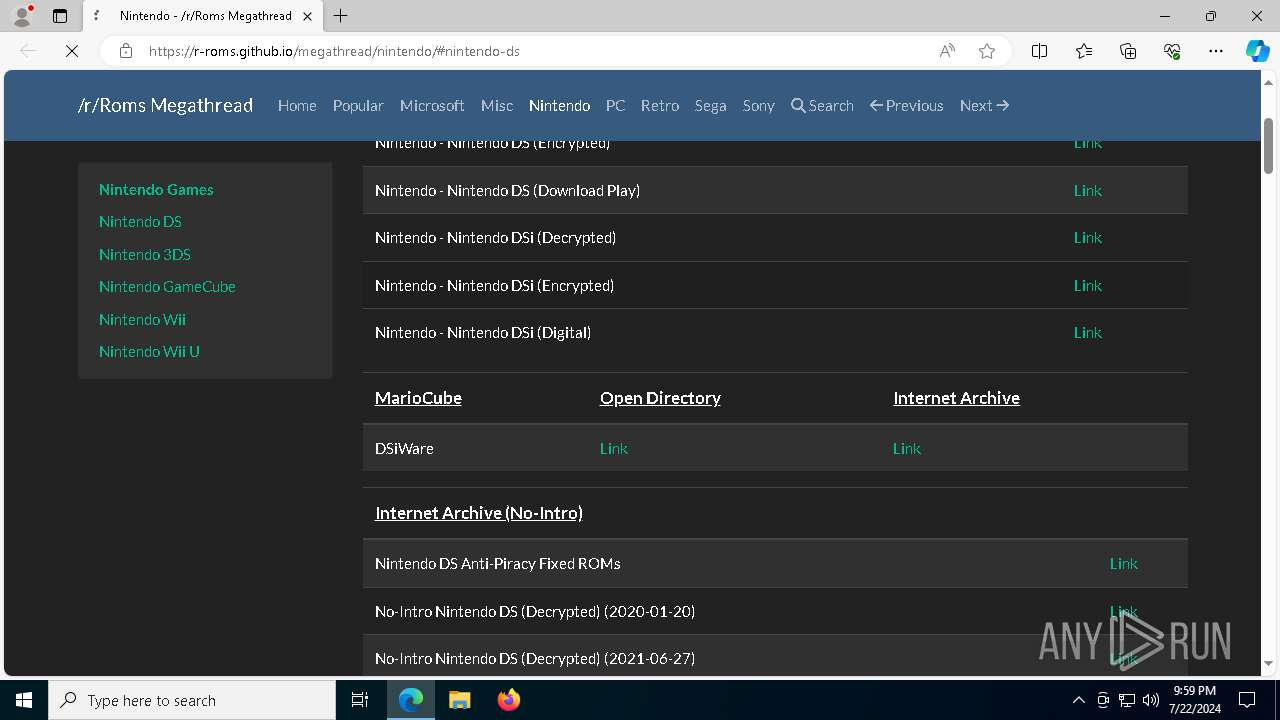Click the address bar URL
Viewport: 1280px width, 720px height.
[334, 51]
